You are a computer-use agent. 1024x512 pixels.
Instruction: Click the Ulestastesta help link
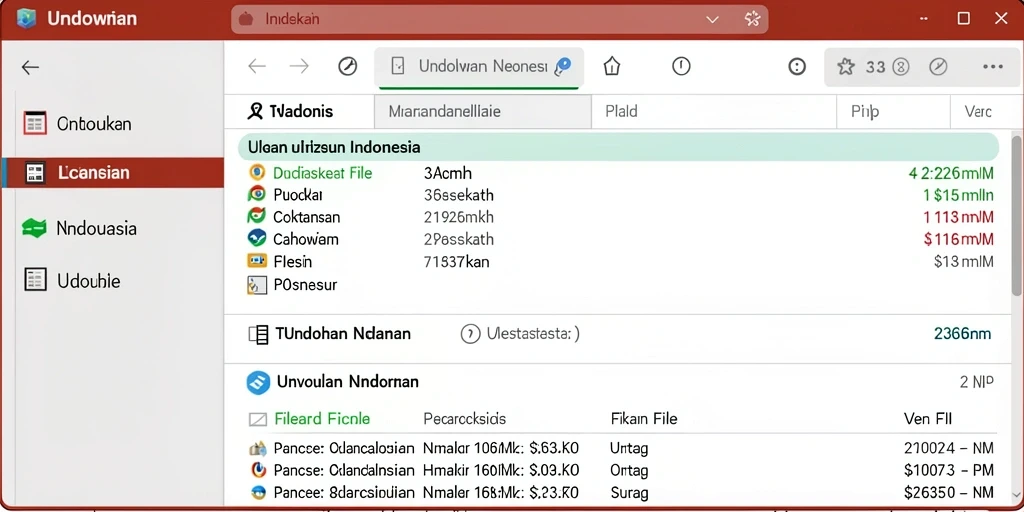click(520, 334)
